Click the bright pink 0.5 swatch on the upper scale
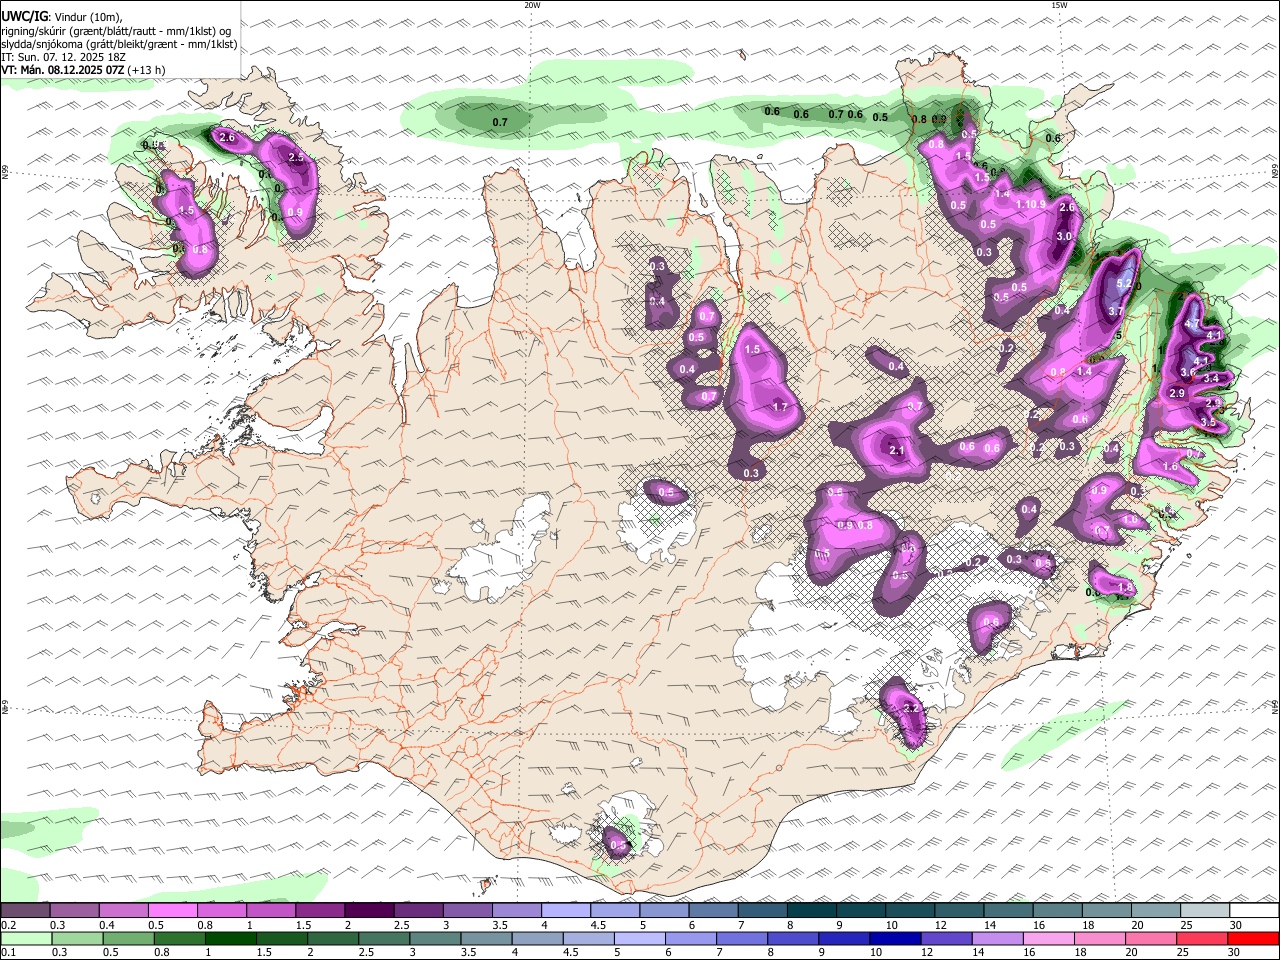1280x960 pixels. [x=172, y=910]
